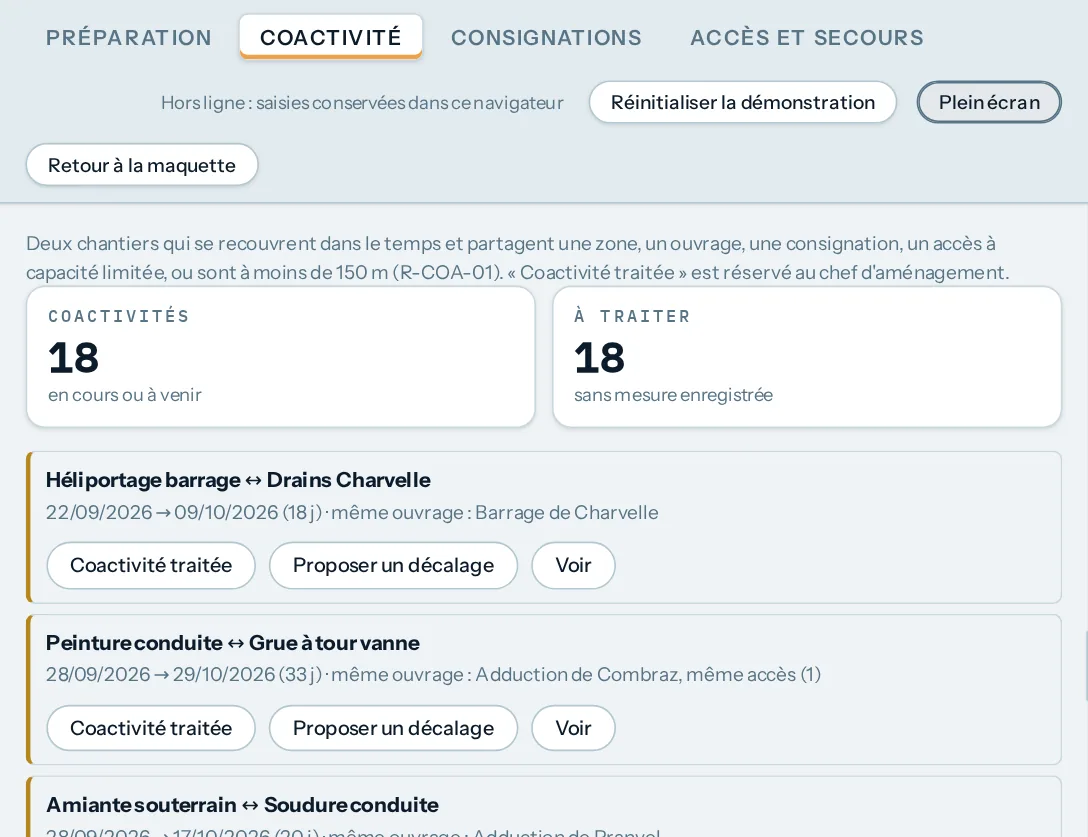This screenshot has height=837, width=1088.
Task: Select the Coactivité tab
Action: (330, 37)
